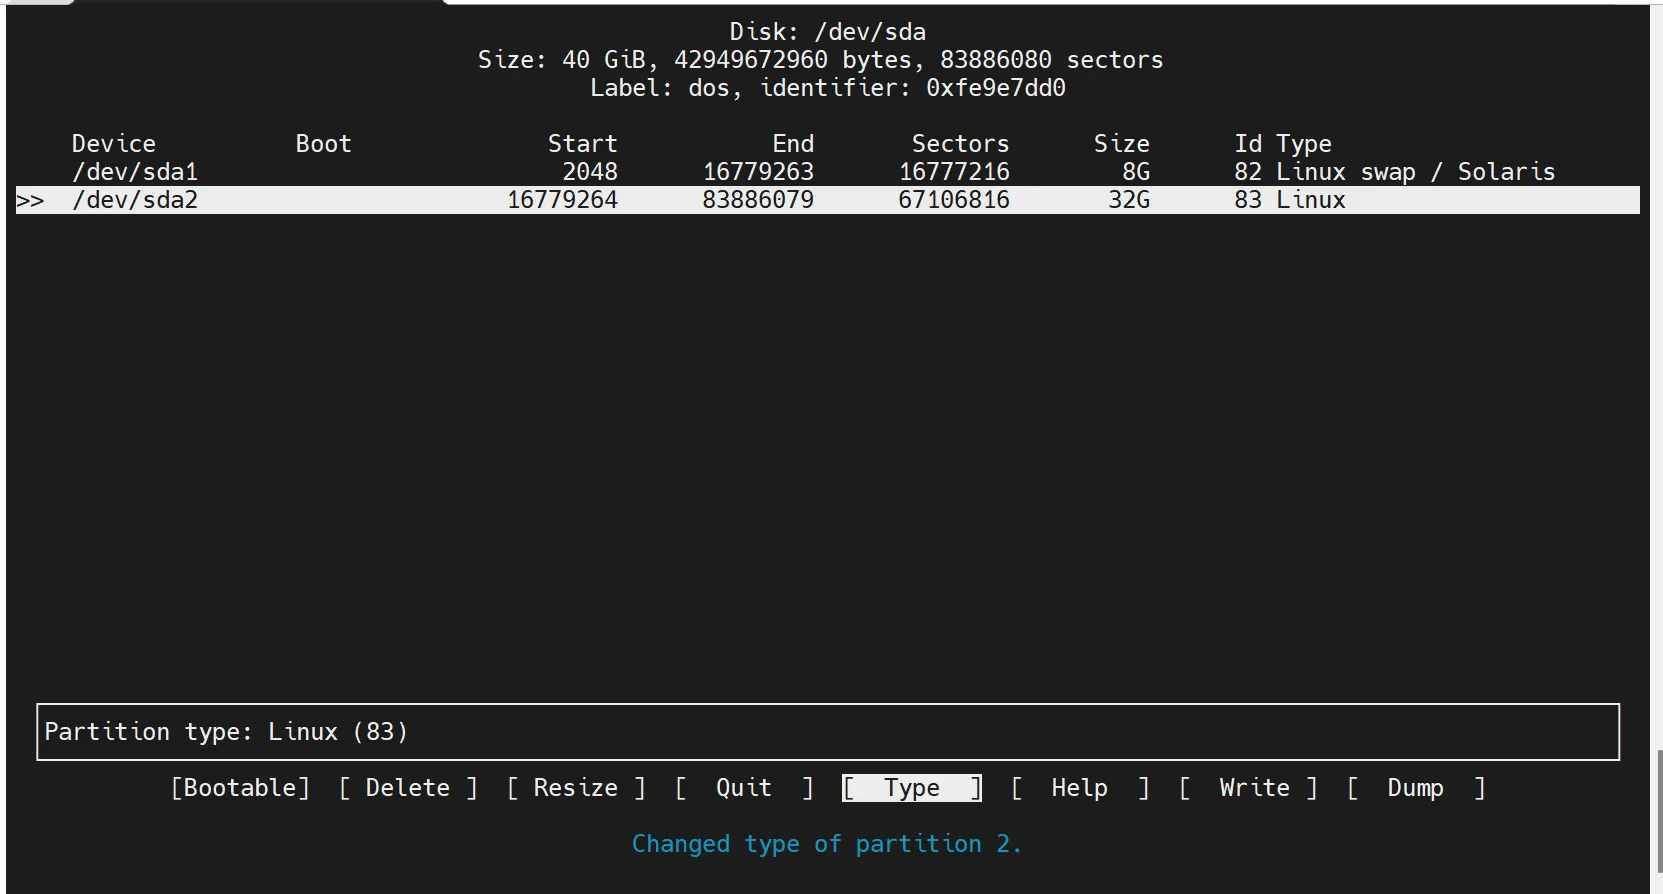Viewport: 1663px width, 894px height.
Task: Click the Boot column header
Action: click(323, 144)
